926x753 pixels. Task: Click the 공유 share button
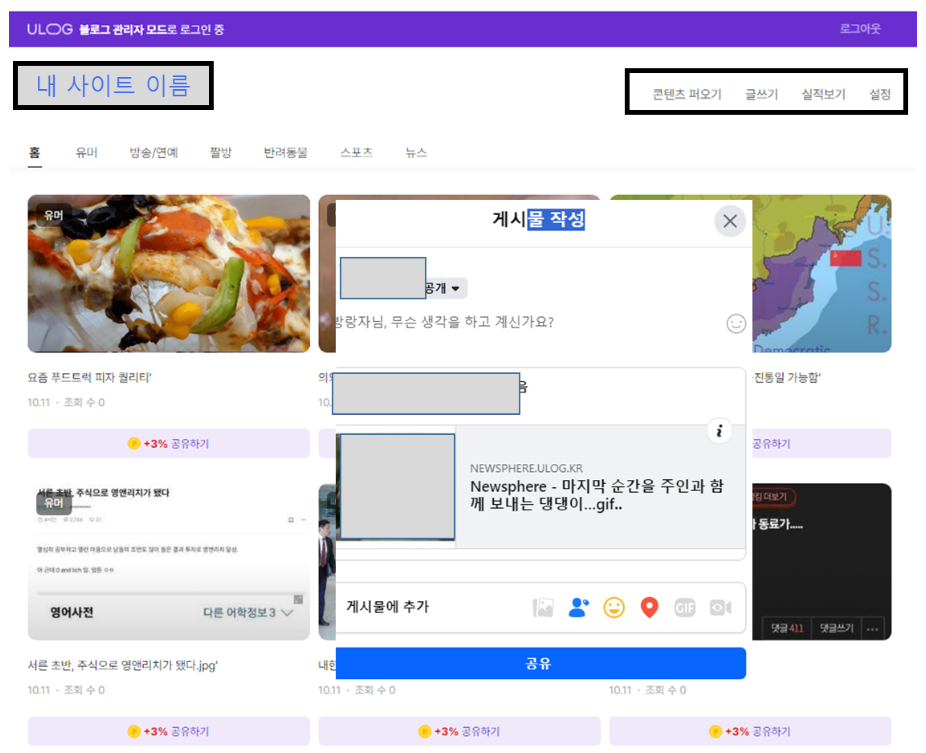click(541, 663)
